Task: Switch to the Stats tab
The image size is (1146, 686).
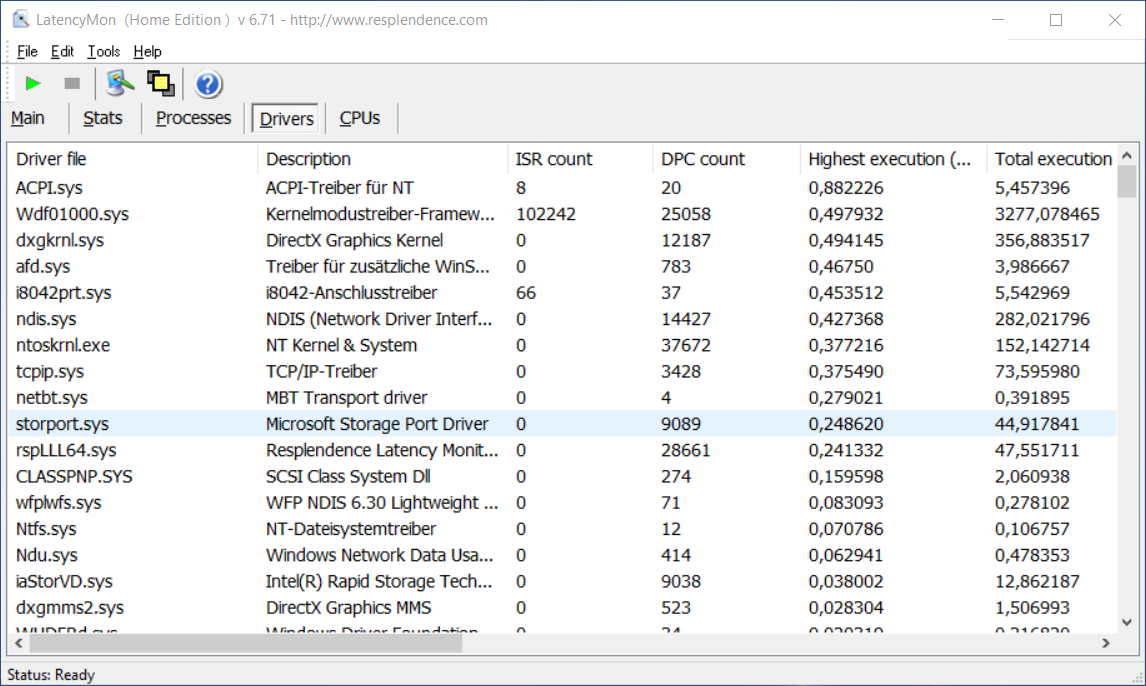Action: pos(103,118)
